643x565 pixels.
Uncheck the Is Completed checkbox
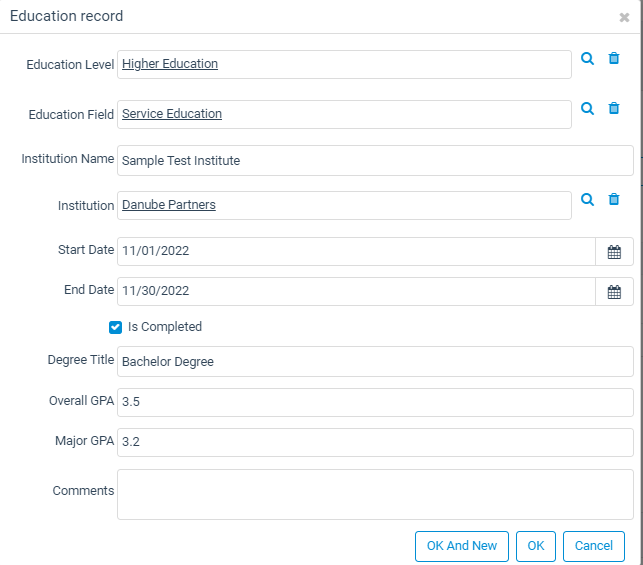tap(115, 327)
